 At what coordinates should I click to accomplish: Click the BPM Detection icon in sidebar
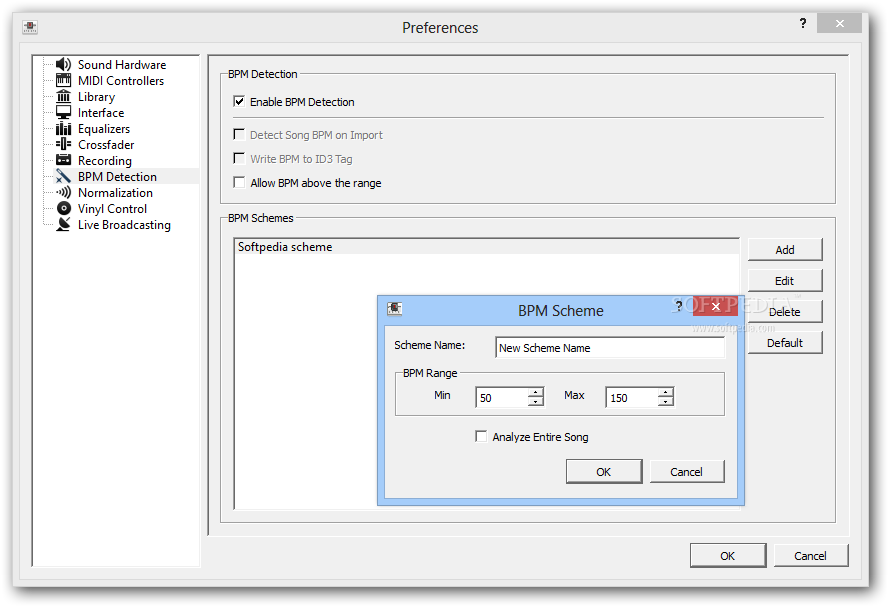pos(64,176)
